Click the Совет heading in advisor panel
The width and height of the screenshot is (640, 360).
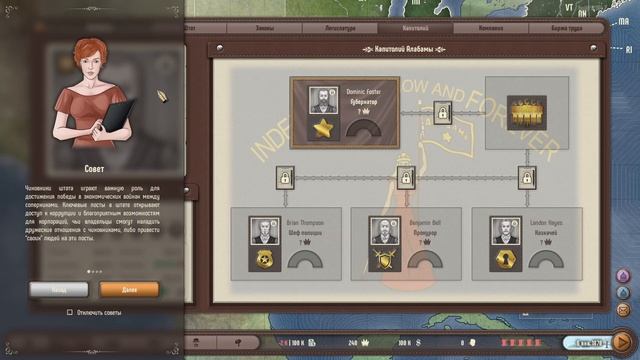point(94,169)
